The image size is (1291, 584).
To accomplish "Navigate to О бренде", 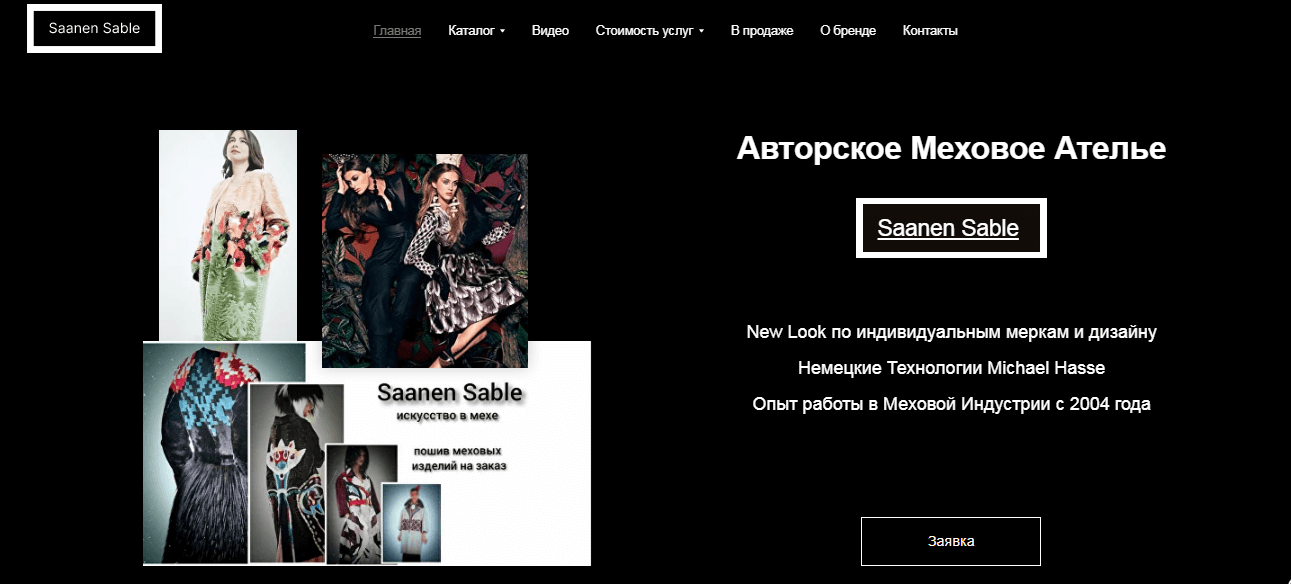I will tap(848, 31).
